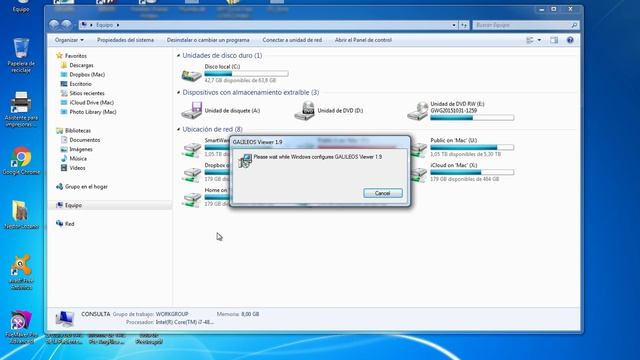Open the yellow folder desktop icon
The image size is (640, 360).
coord(21,214)
